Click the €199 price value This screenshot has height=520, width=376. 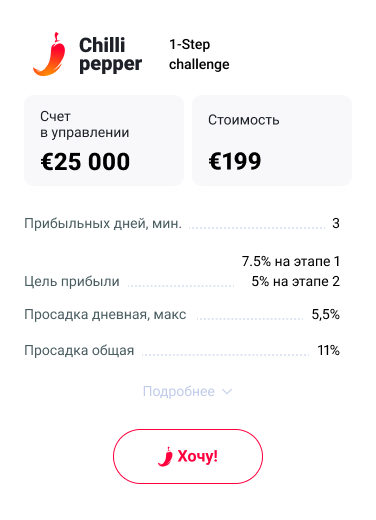pyautogui.click(x=235, y=161)
